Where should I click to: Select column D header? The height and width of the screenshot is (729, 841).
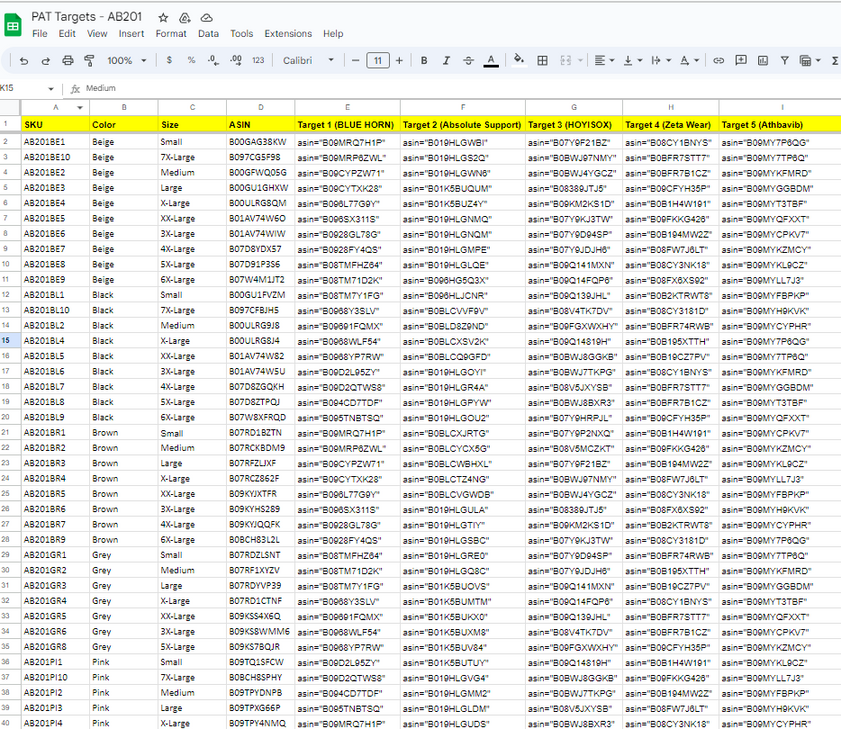point(260,107)
